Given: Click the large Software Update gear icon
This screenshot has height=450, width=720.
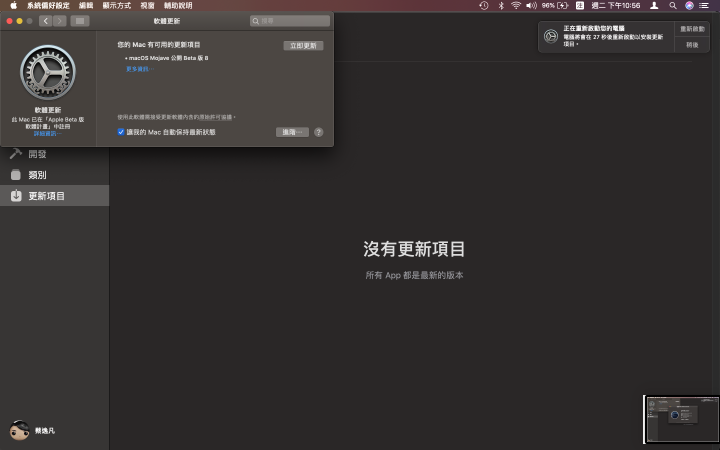Looking at the screenshot, I should tap(48, 72).
